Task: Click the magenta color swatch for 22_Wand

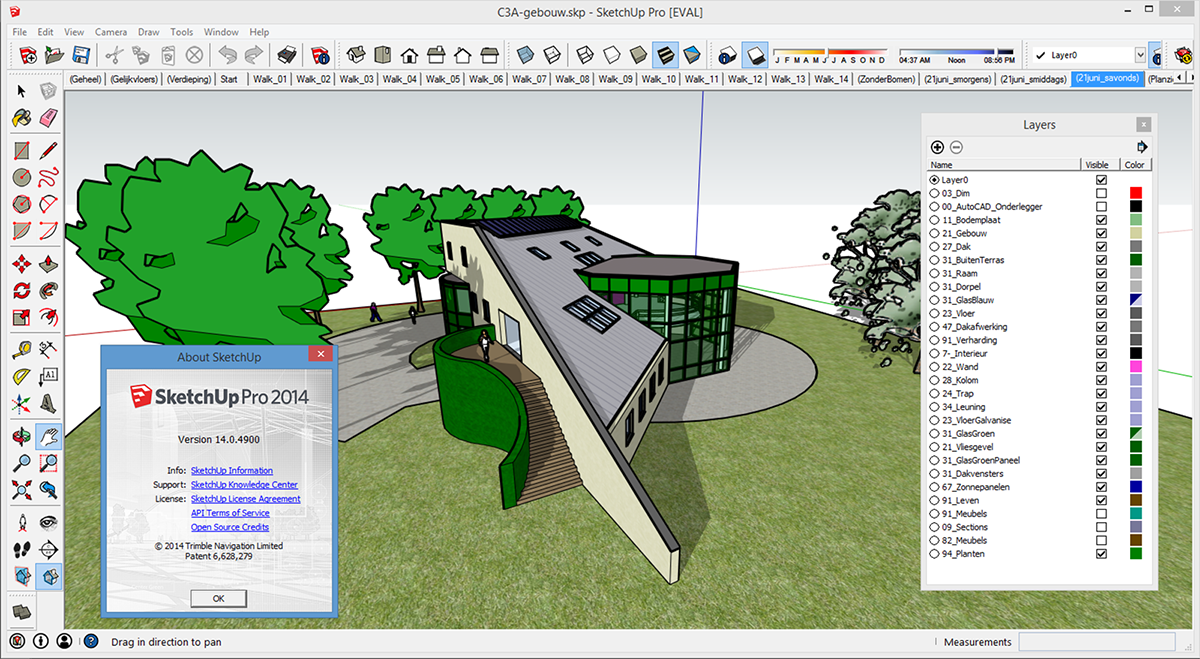Action: [x=1136, y=366]
